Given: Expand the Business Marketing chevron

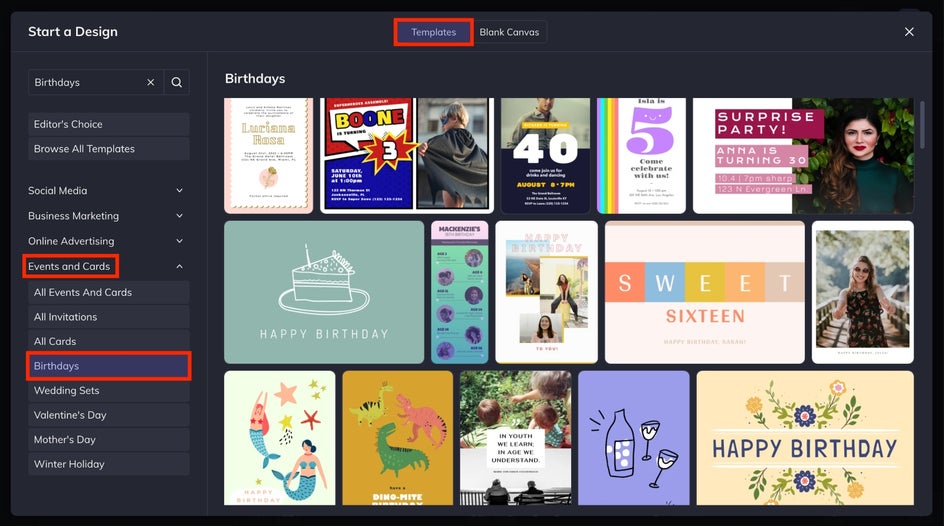Looking at the screenshot, I should (x=179, y=216).
